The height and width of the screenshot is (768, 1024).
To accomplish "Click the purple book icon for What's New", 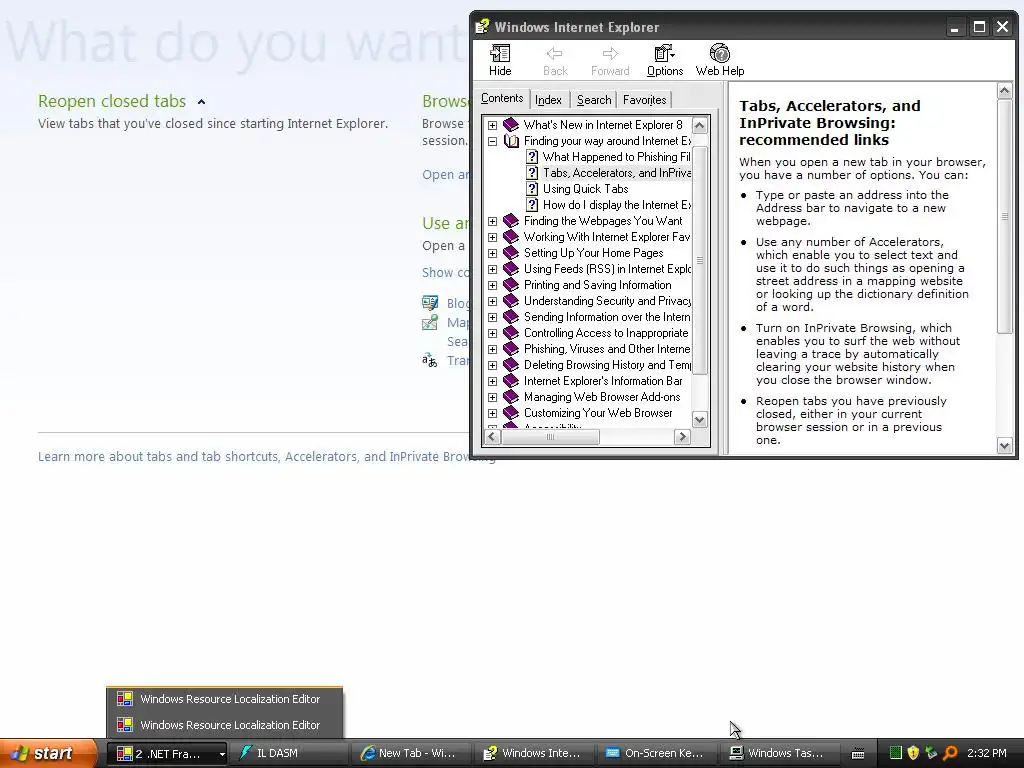I will pyautogui.click(x=511, y=125).
